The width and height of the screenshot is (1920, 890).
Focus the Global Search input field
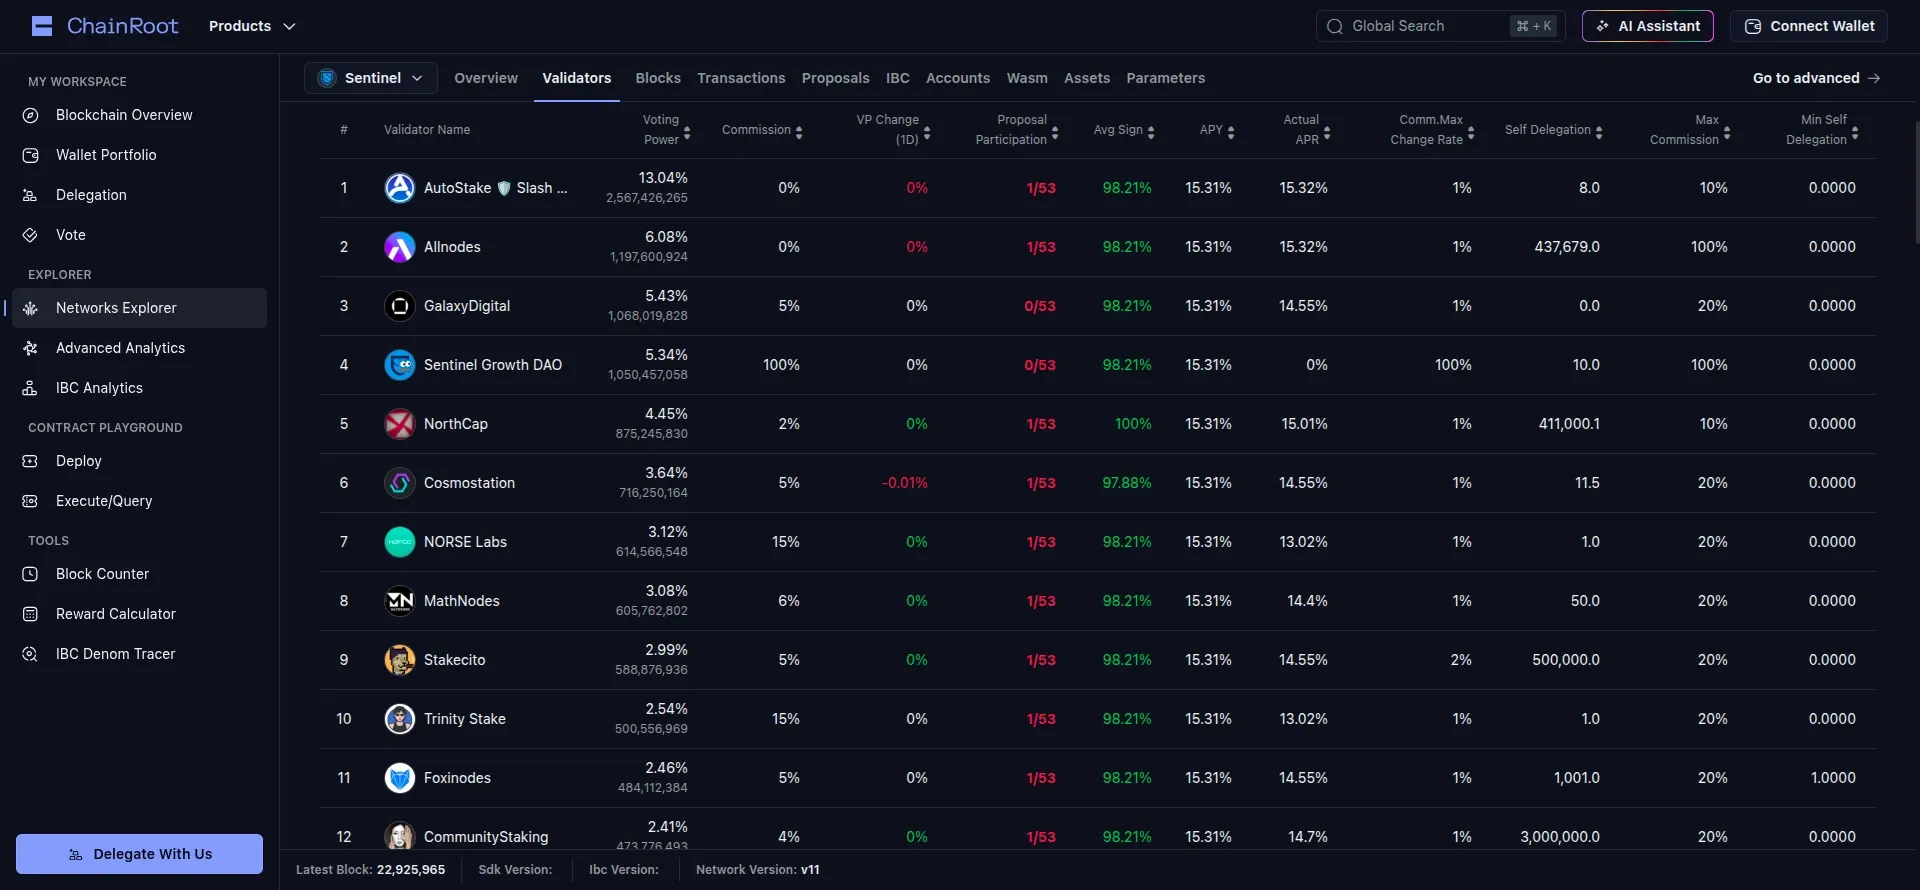pos(1440,26)
